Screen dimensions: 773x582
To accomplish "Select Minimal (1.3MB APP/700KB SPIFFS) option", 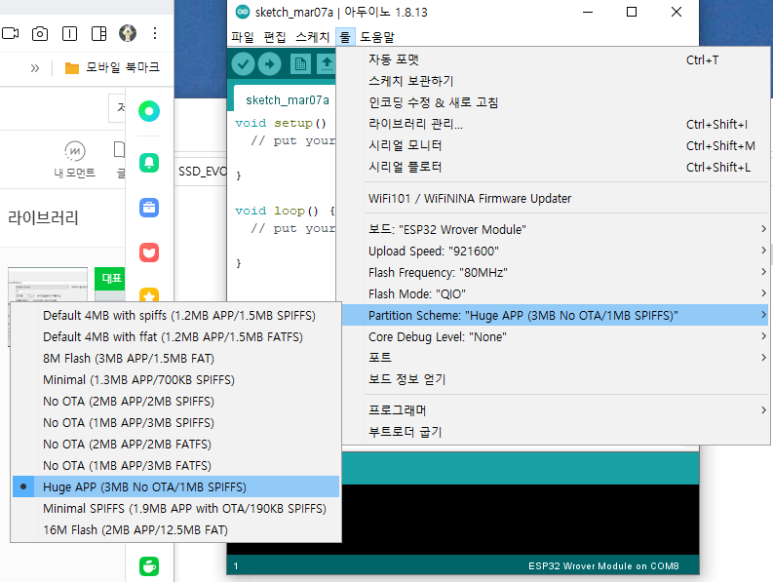I will coord(176,380).
